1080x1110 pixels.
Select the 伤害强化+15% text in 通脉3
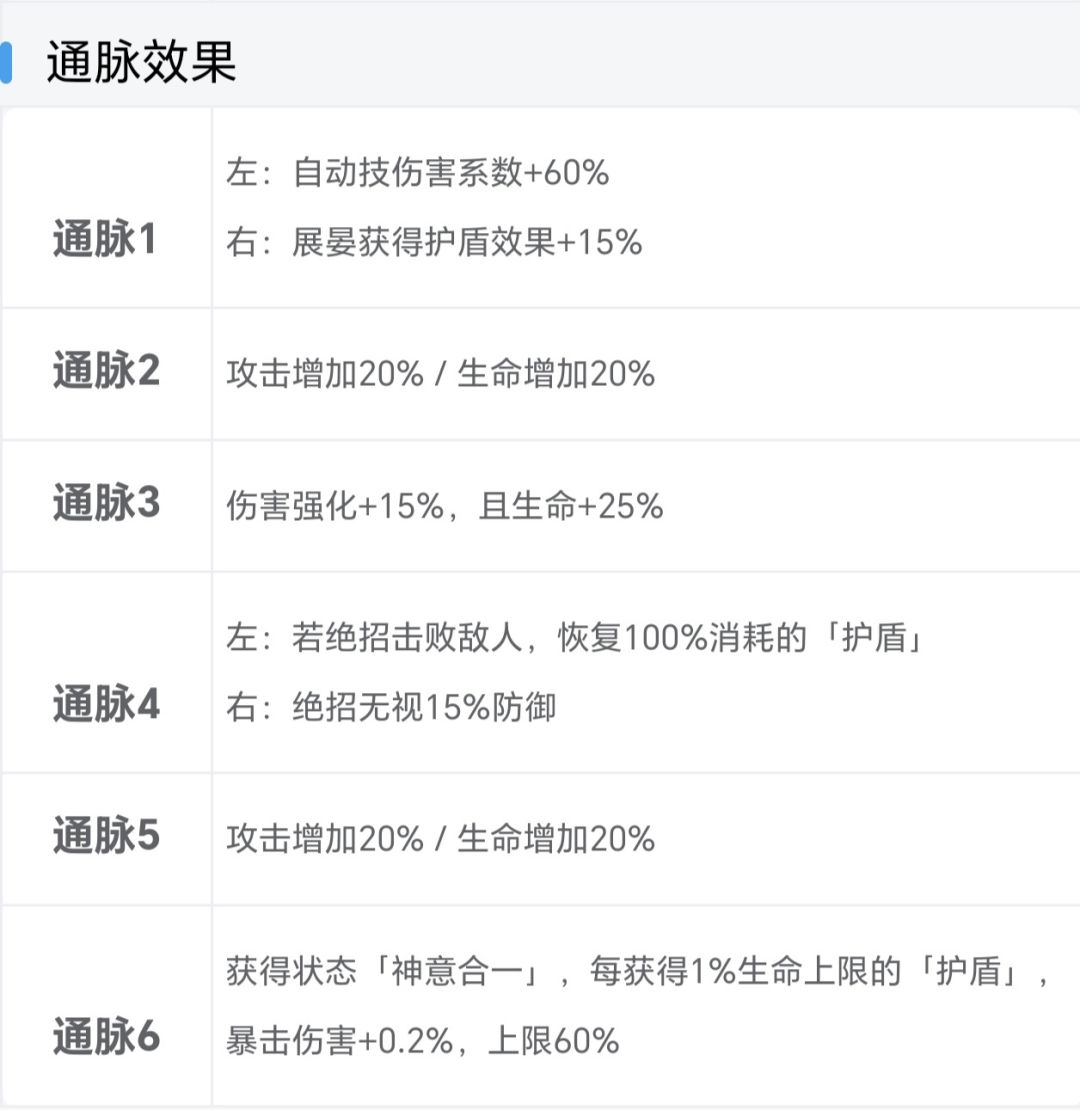335,506
